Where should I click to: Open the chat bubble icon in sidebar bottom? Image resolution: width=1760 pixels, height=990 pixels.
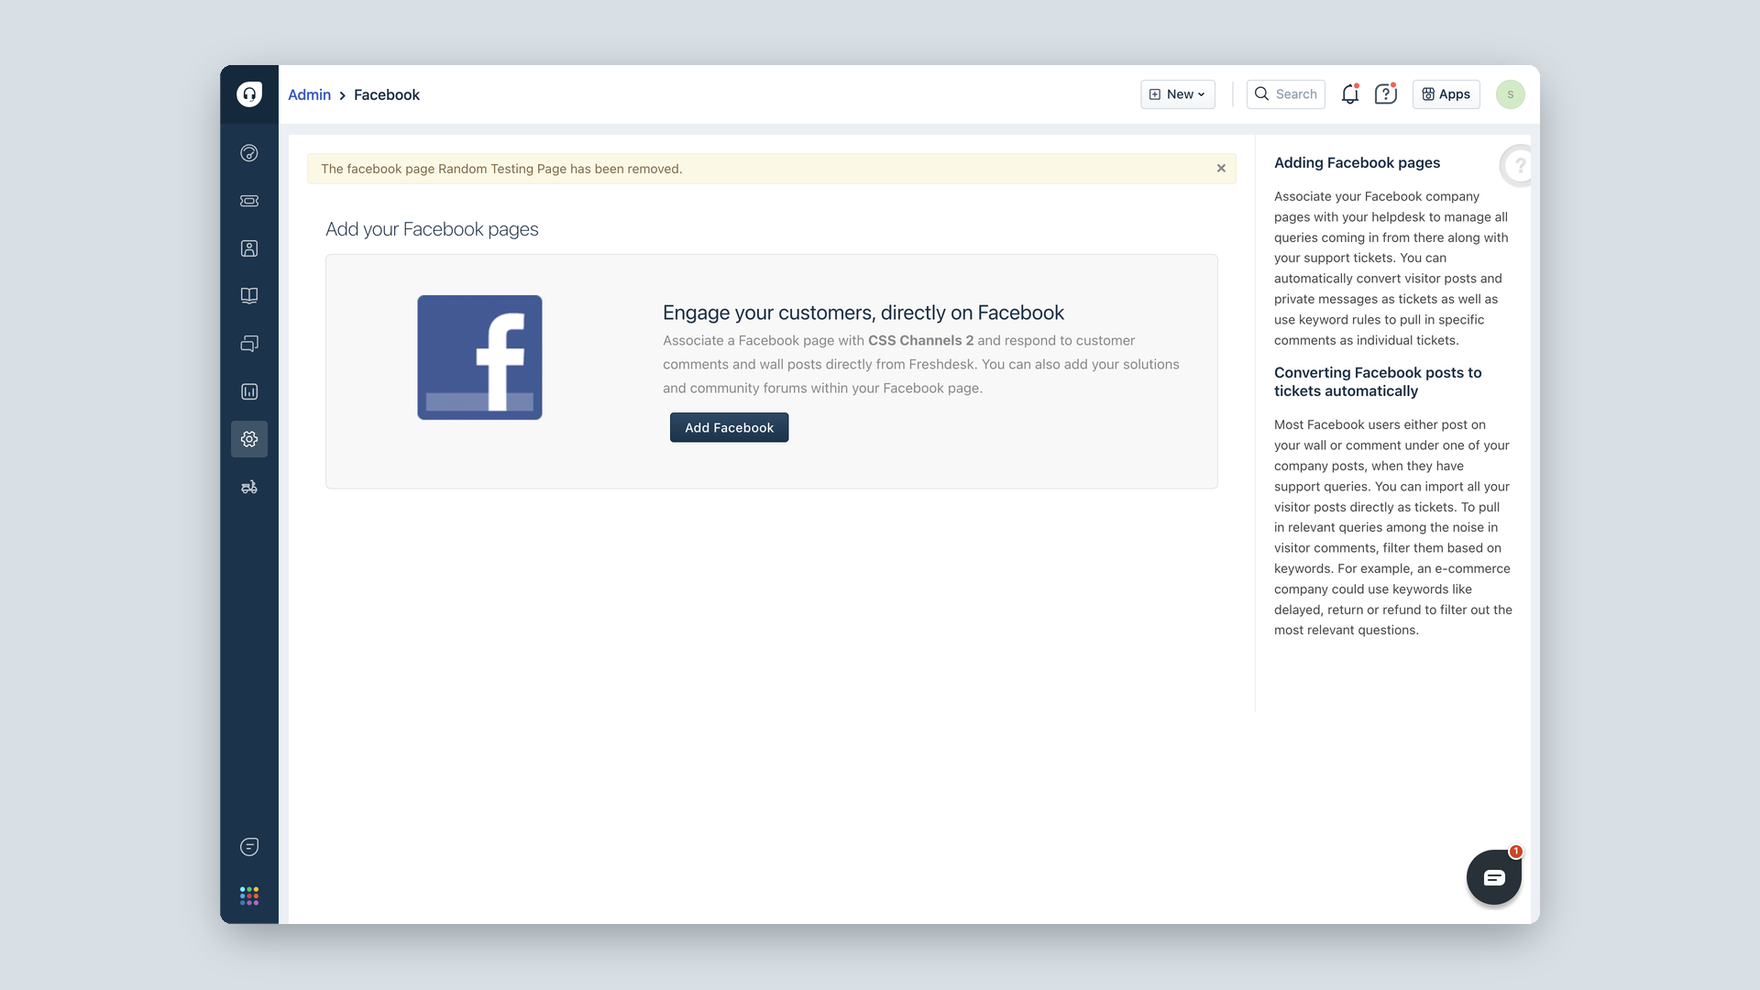249,847
